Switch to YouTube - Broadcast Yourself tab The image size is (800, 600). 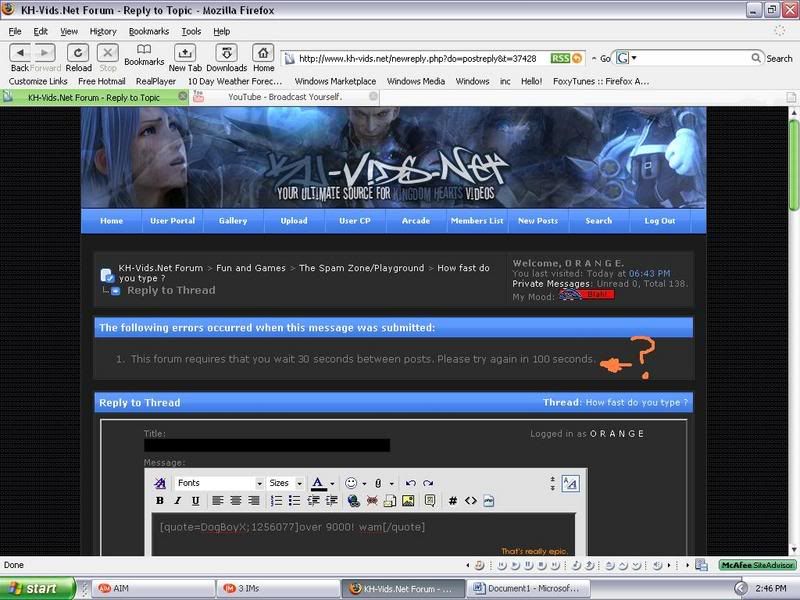click(x=284, y=97)
